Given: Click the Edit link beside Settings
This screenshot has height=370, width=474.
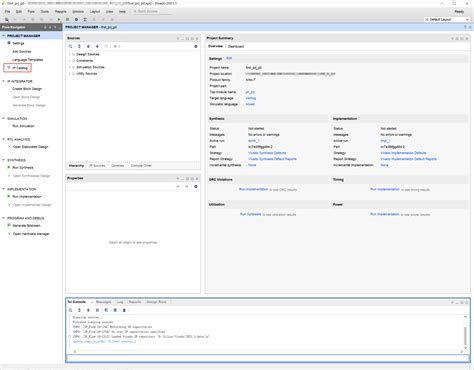Looking at the screenshot, I should point(229,58).
